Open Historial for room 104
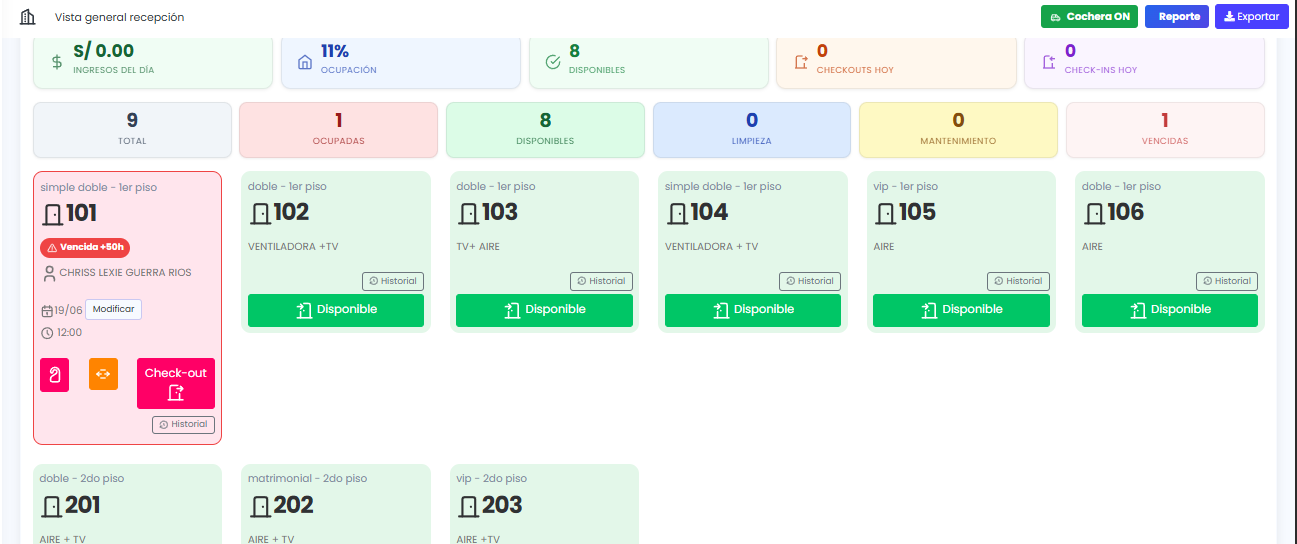1297x544 pixels. pos(809,281)
